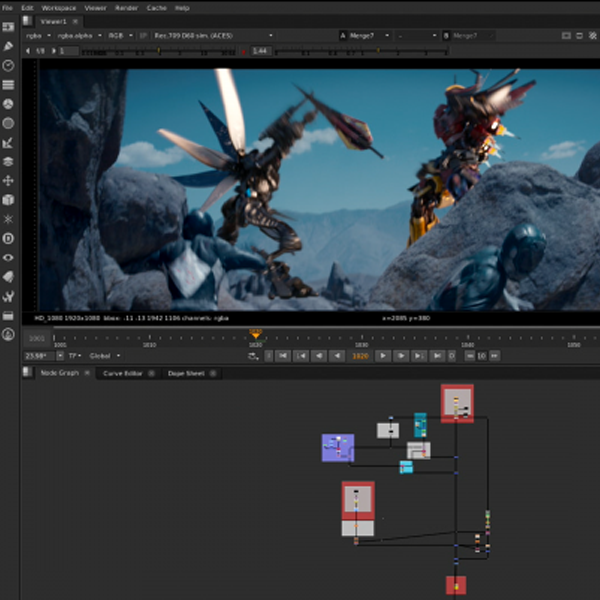Click the Draw nodes icon
600x600 pixels.
tap(8, 46)
